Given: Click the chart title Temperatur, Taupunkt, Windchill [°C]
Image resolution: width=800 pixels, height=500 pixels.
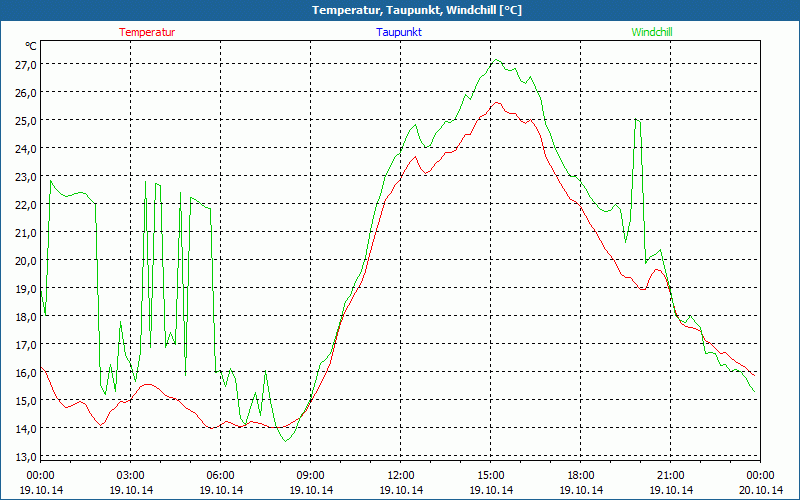Looking at the screenshot, I should [417, 10].
